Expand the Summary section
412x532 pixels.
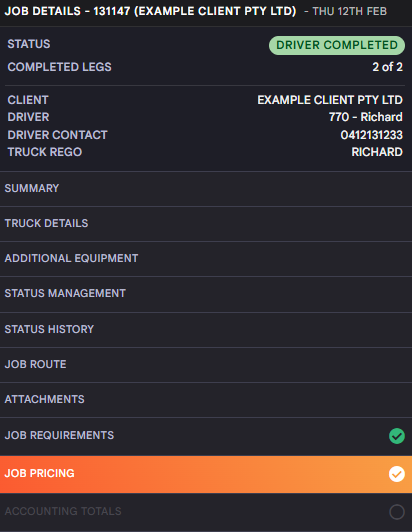[x=206, y=189]
